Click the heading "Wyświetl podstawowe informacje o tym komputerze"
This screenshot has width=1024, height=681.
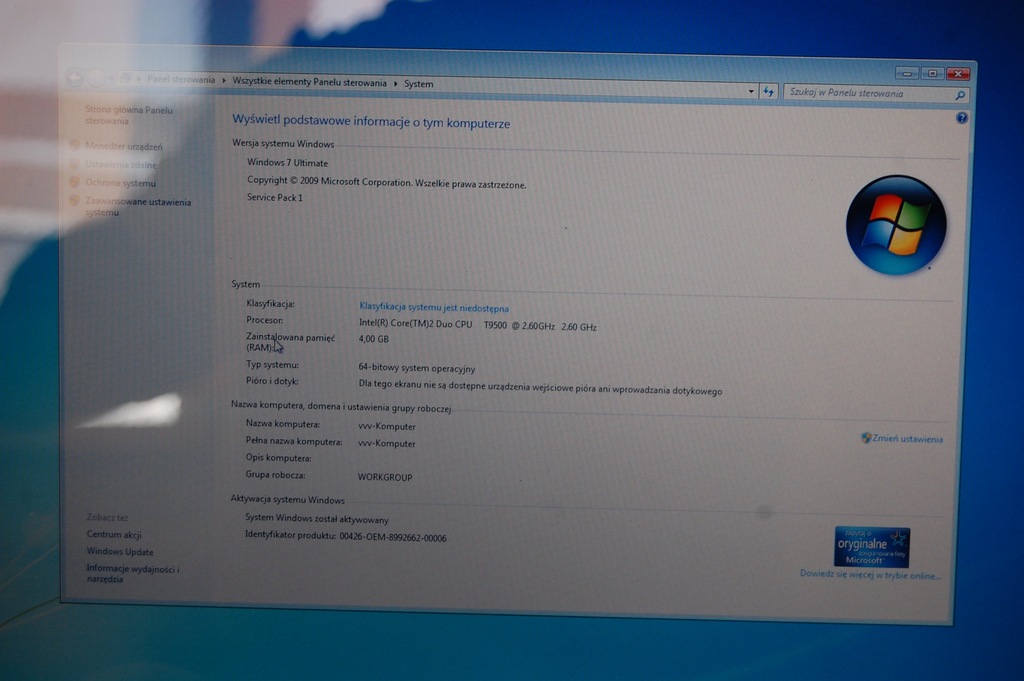click(371, 121)
